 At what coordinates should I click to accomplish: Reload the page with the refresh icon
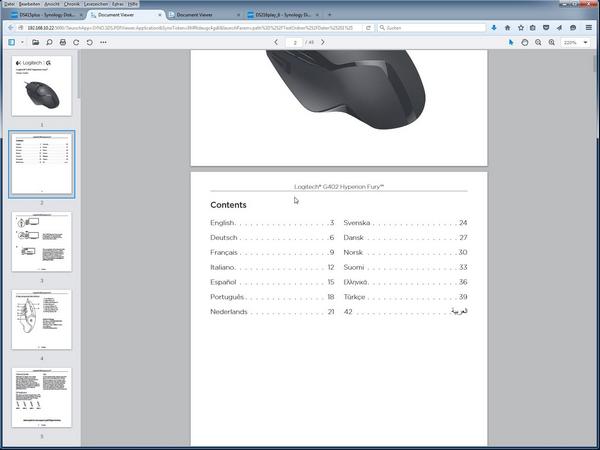[x=368, y=28]
